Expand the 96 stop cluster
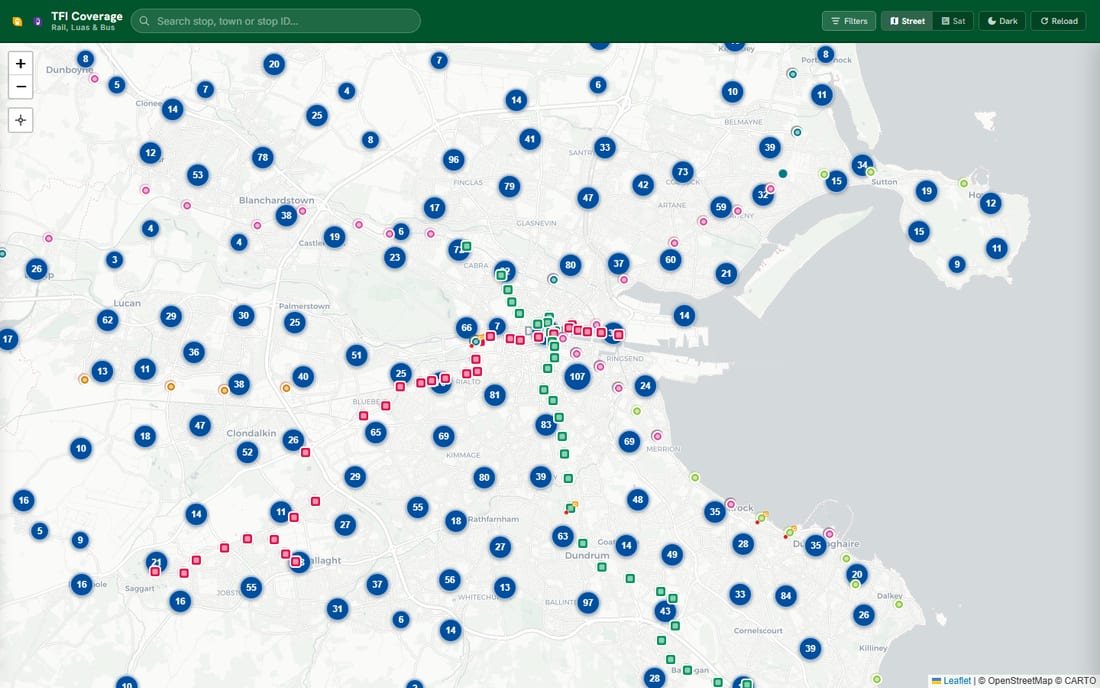1100x688 pixels. pos(454,160)
